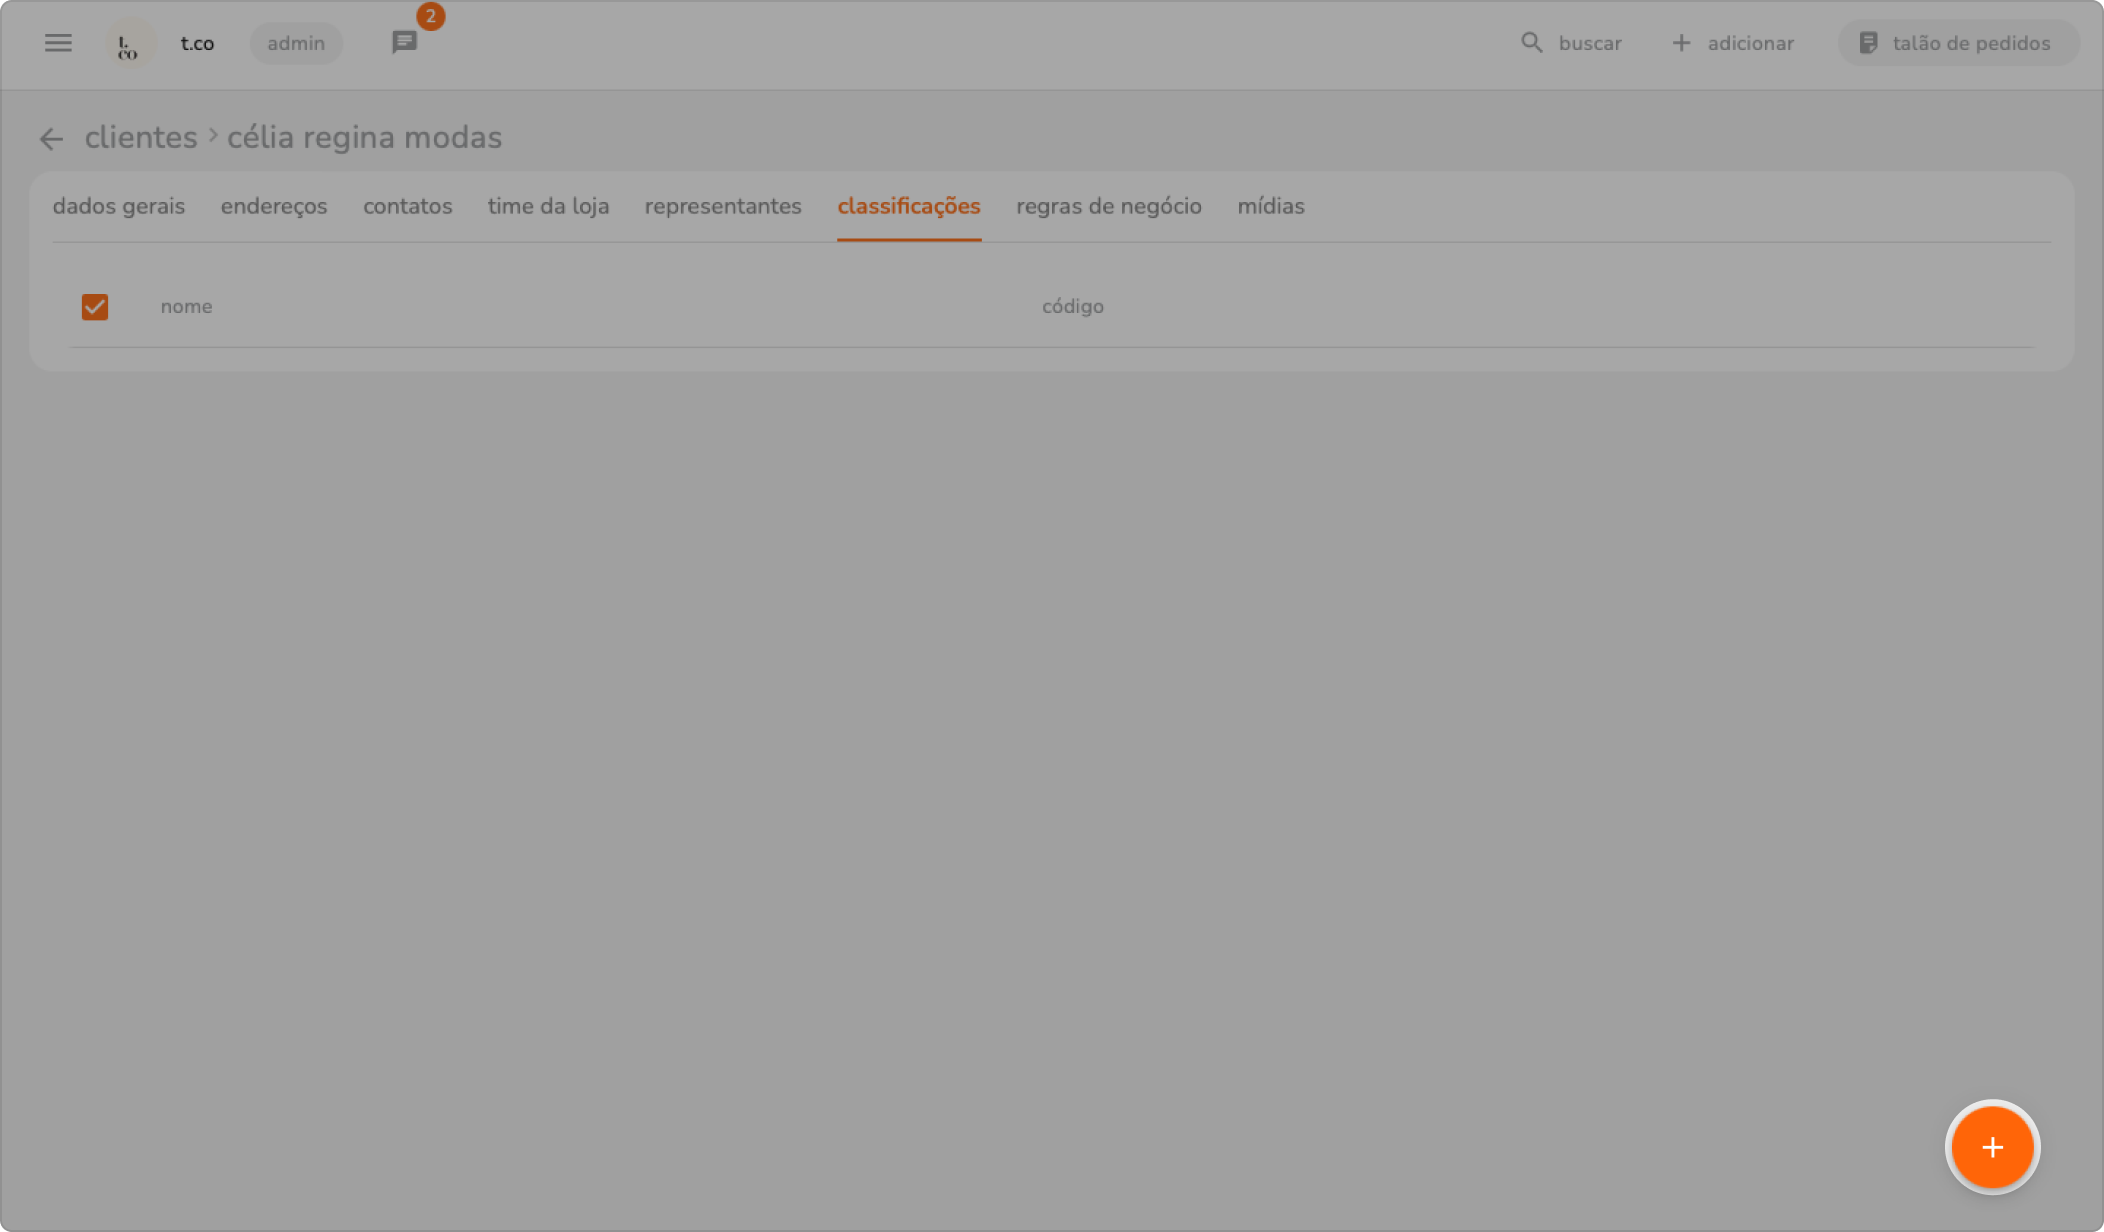2104x1232 pixels.
Task: Click the plus icon beside adicionar
Action: 1681,43
